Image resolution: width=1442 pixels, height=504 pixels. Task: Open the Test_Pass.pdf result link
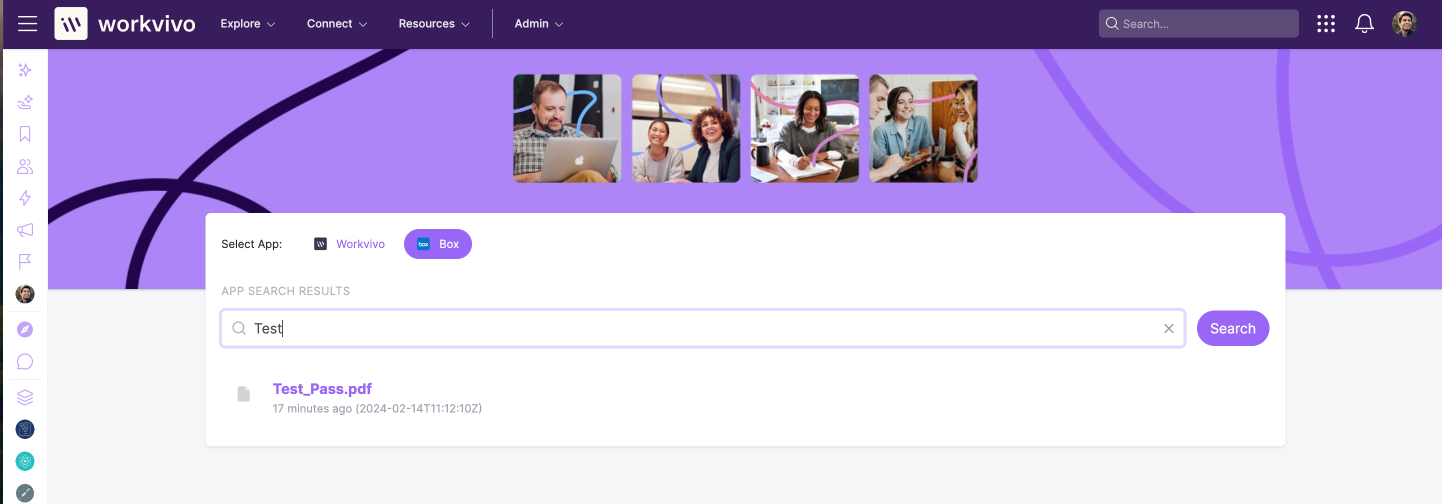point(322,389)
